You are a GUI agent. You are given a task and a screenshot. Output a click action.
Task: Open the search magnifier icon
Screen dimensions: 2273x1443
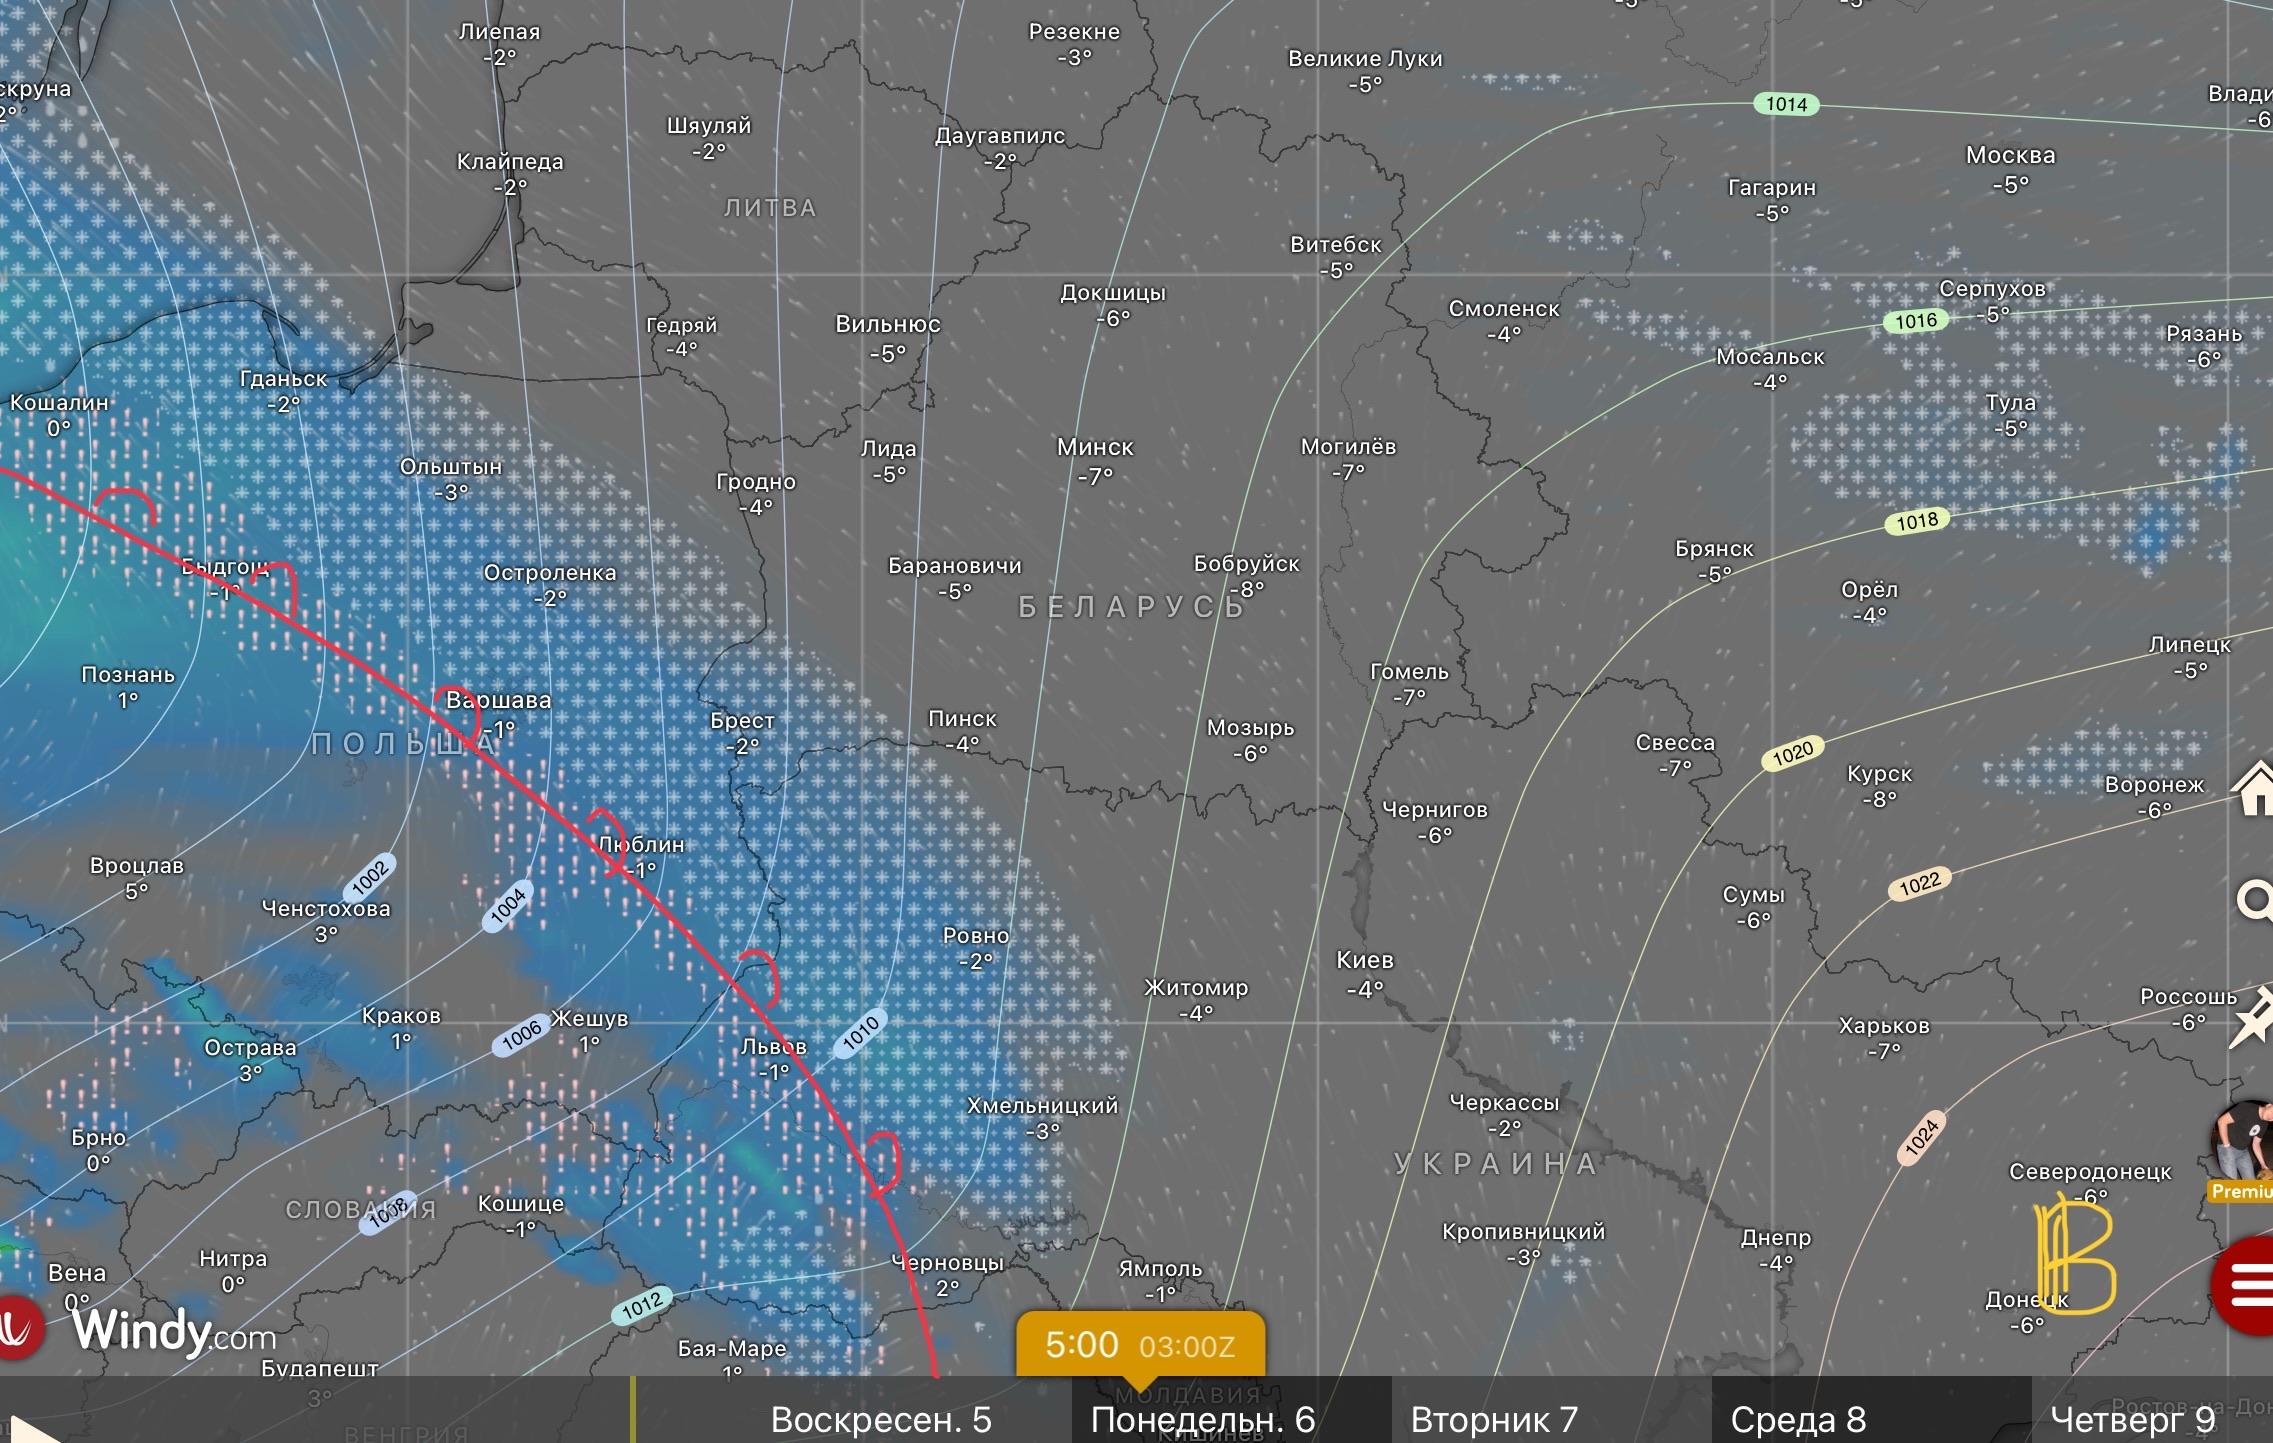[2254, 900]
